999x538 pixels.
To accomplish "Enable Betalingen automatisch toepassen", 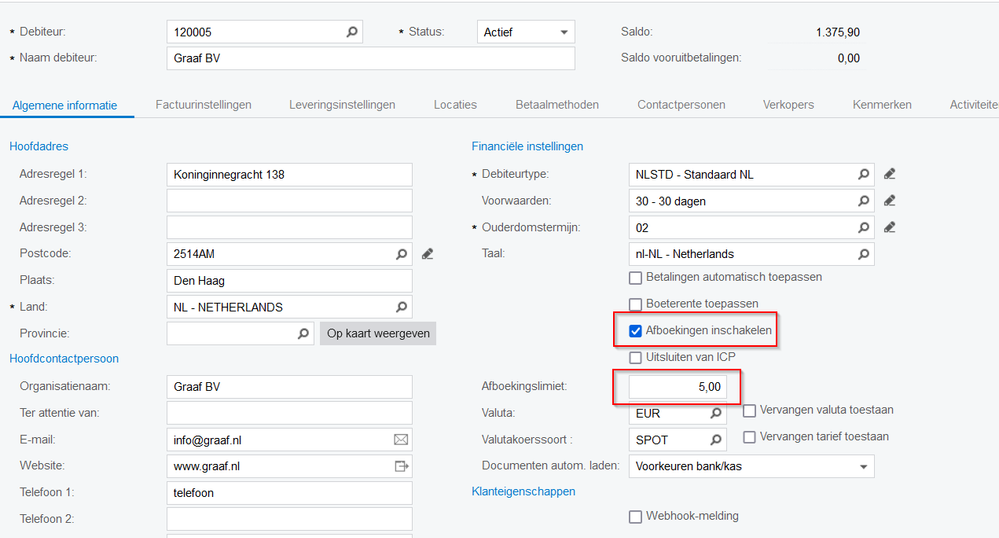I will tap(635, 278).
